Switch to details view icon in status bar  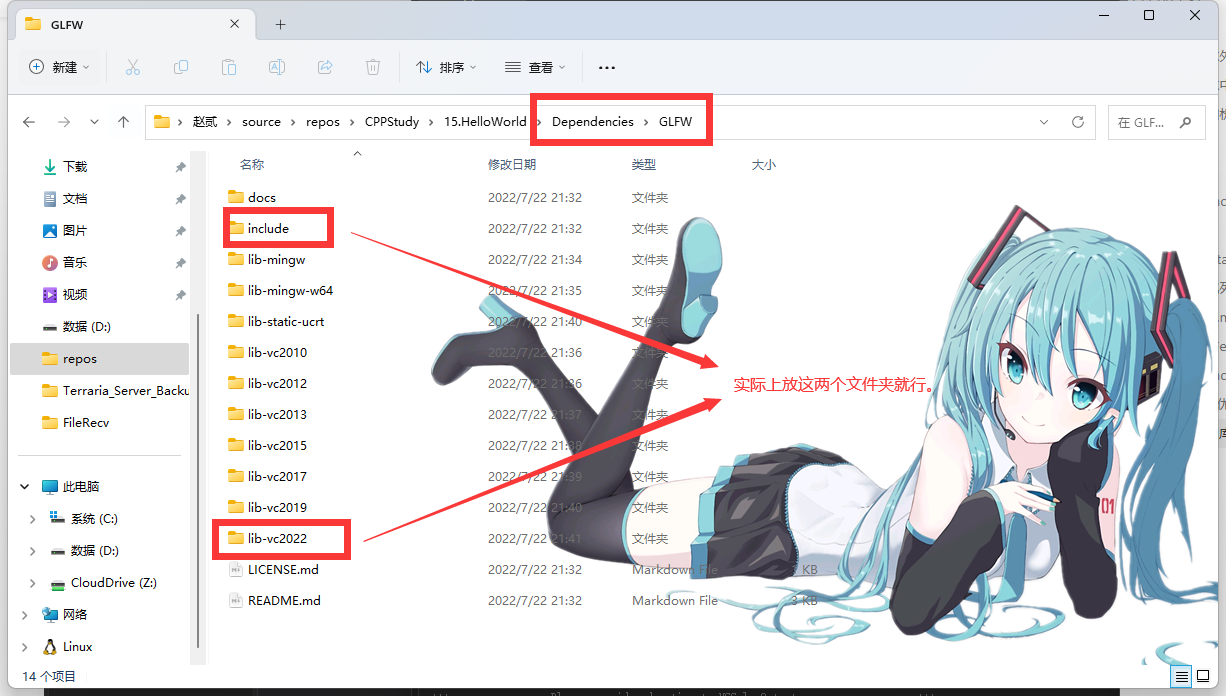1181,677
